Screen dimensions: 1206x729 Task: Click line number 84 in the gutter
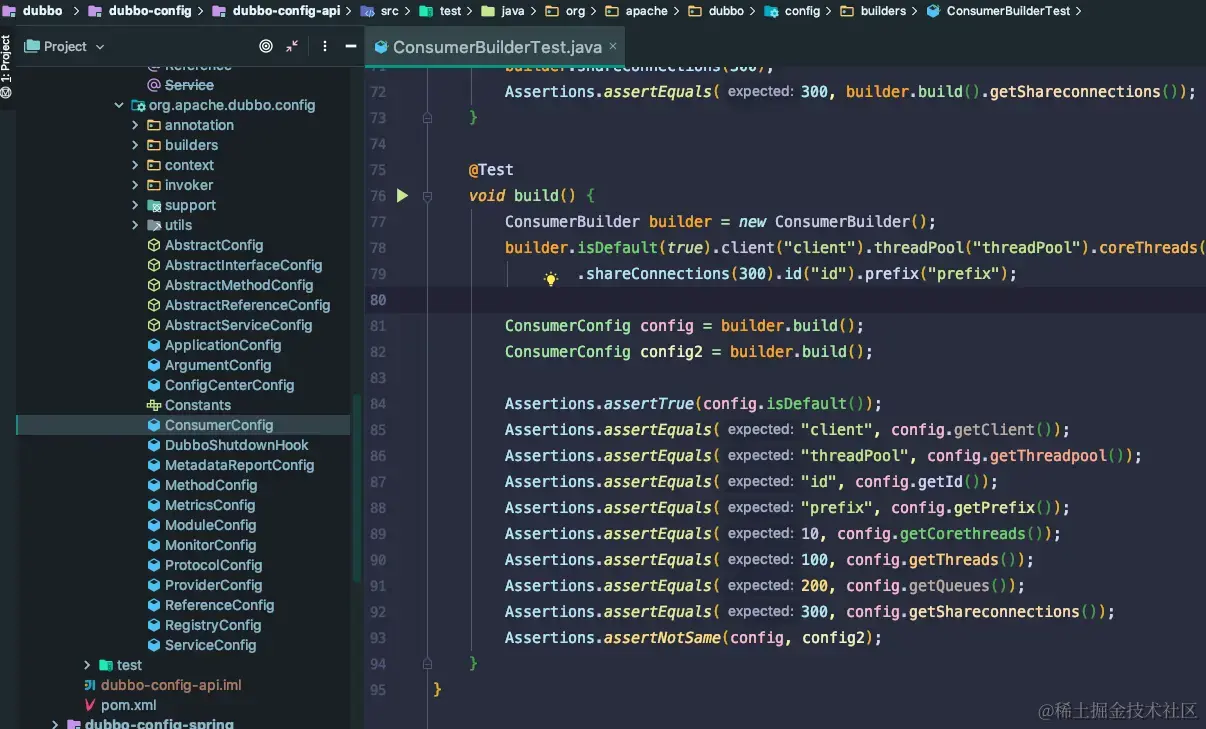[x=378, y=404]
